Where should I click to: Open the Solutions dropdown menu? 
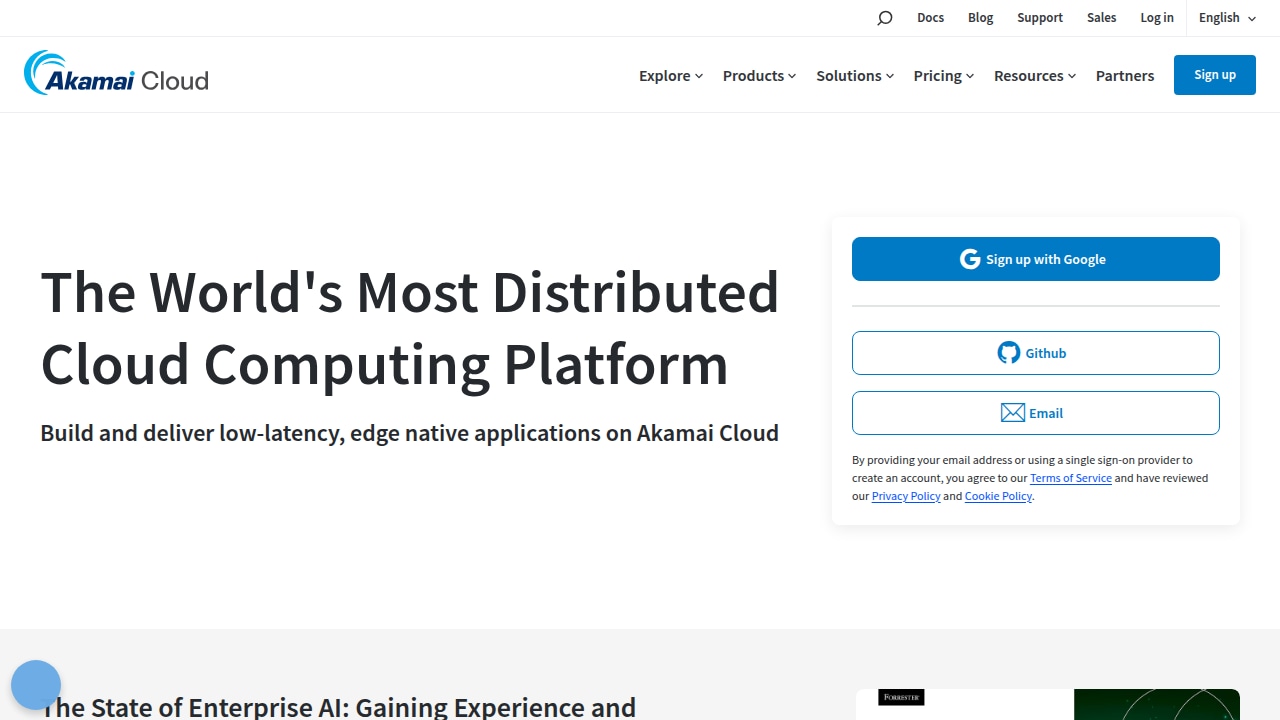pyautogui.click(x=855, y=76)
